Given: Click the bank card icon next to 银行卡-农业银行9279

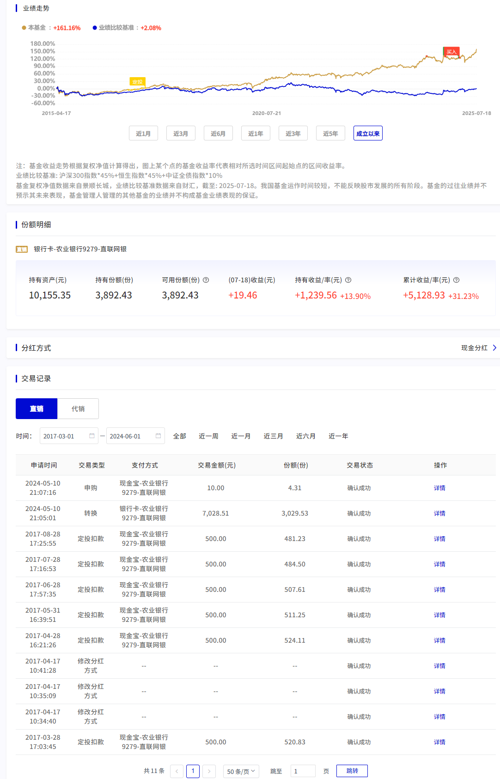Looking at the screenshot, I should tap(22, 249).
